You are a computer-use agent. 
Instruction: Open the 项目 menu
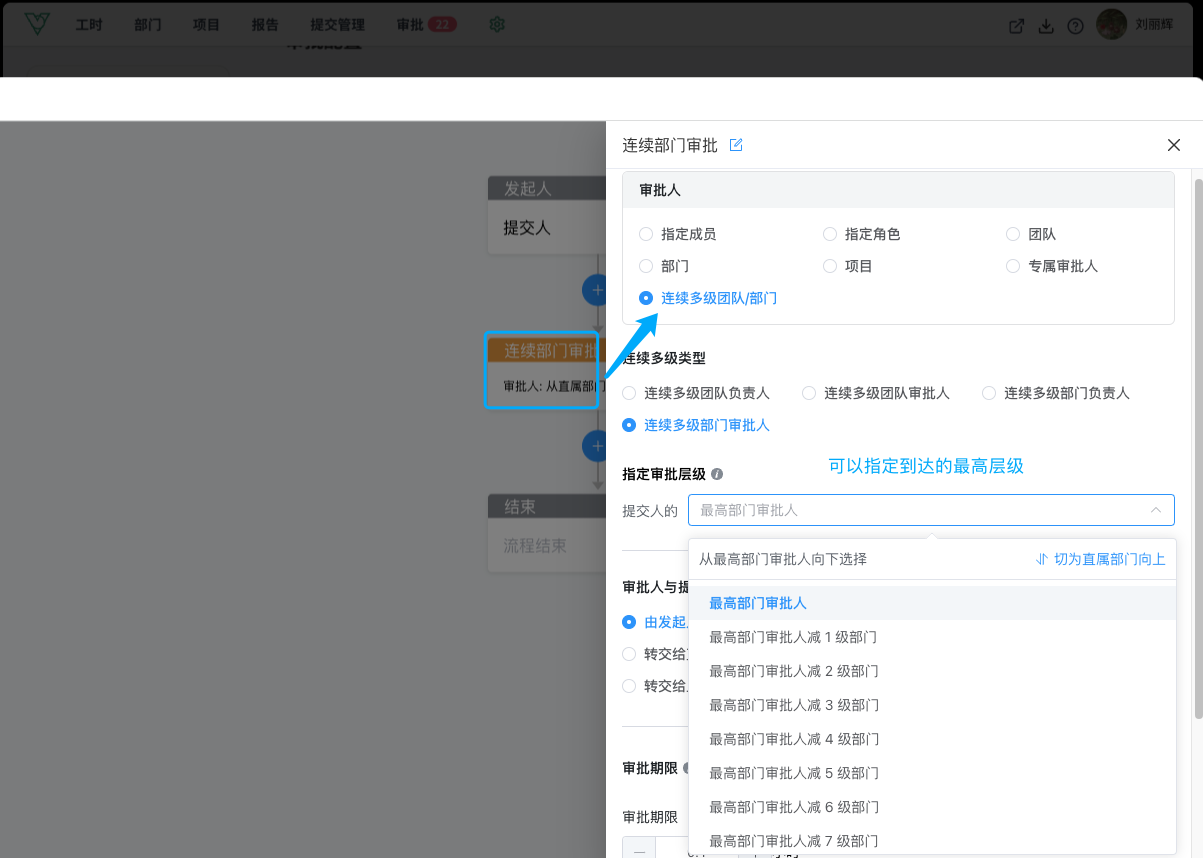click(206, 25)
